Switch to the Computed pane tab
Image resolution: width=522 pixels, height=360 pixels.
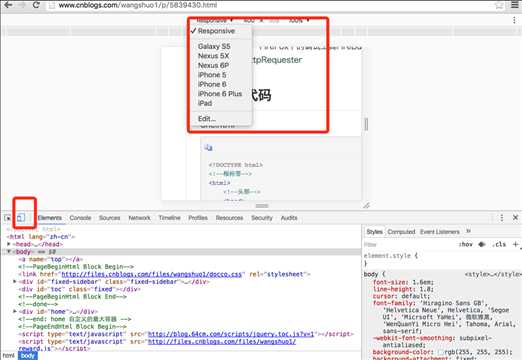click(x=401, y=232)
